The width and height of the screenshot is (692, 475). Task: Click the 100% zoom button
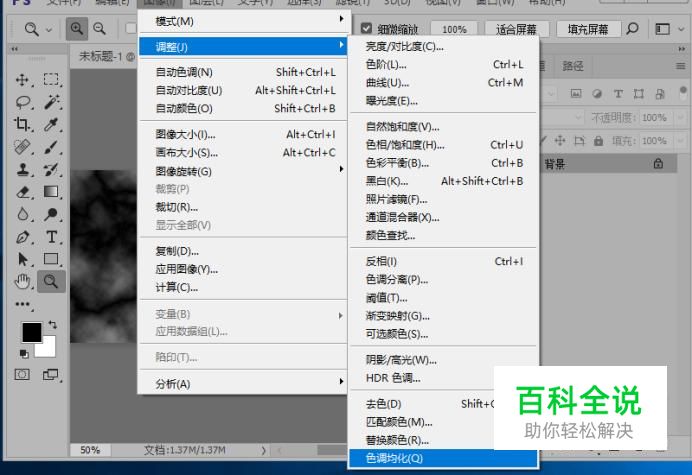454,30
